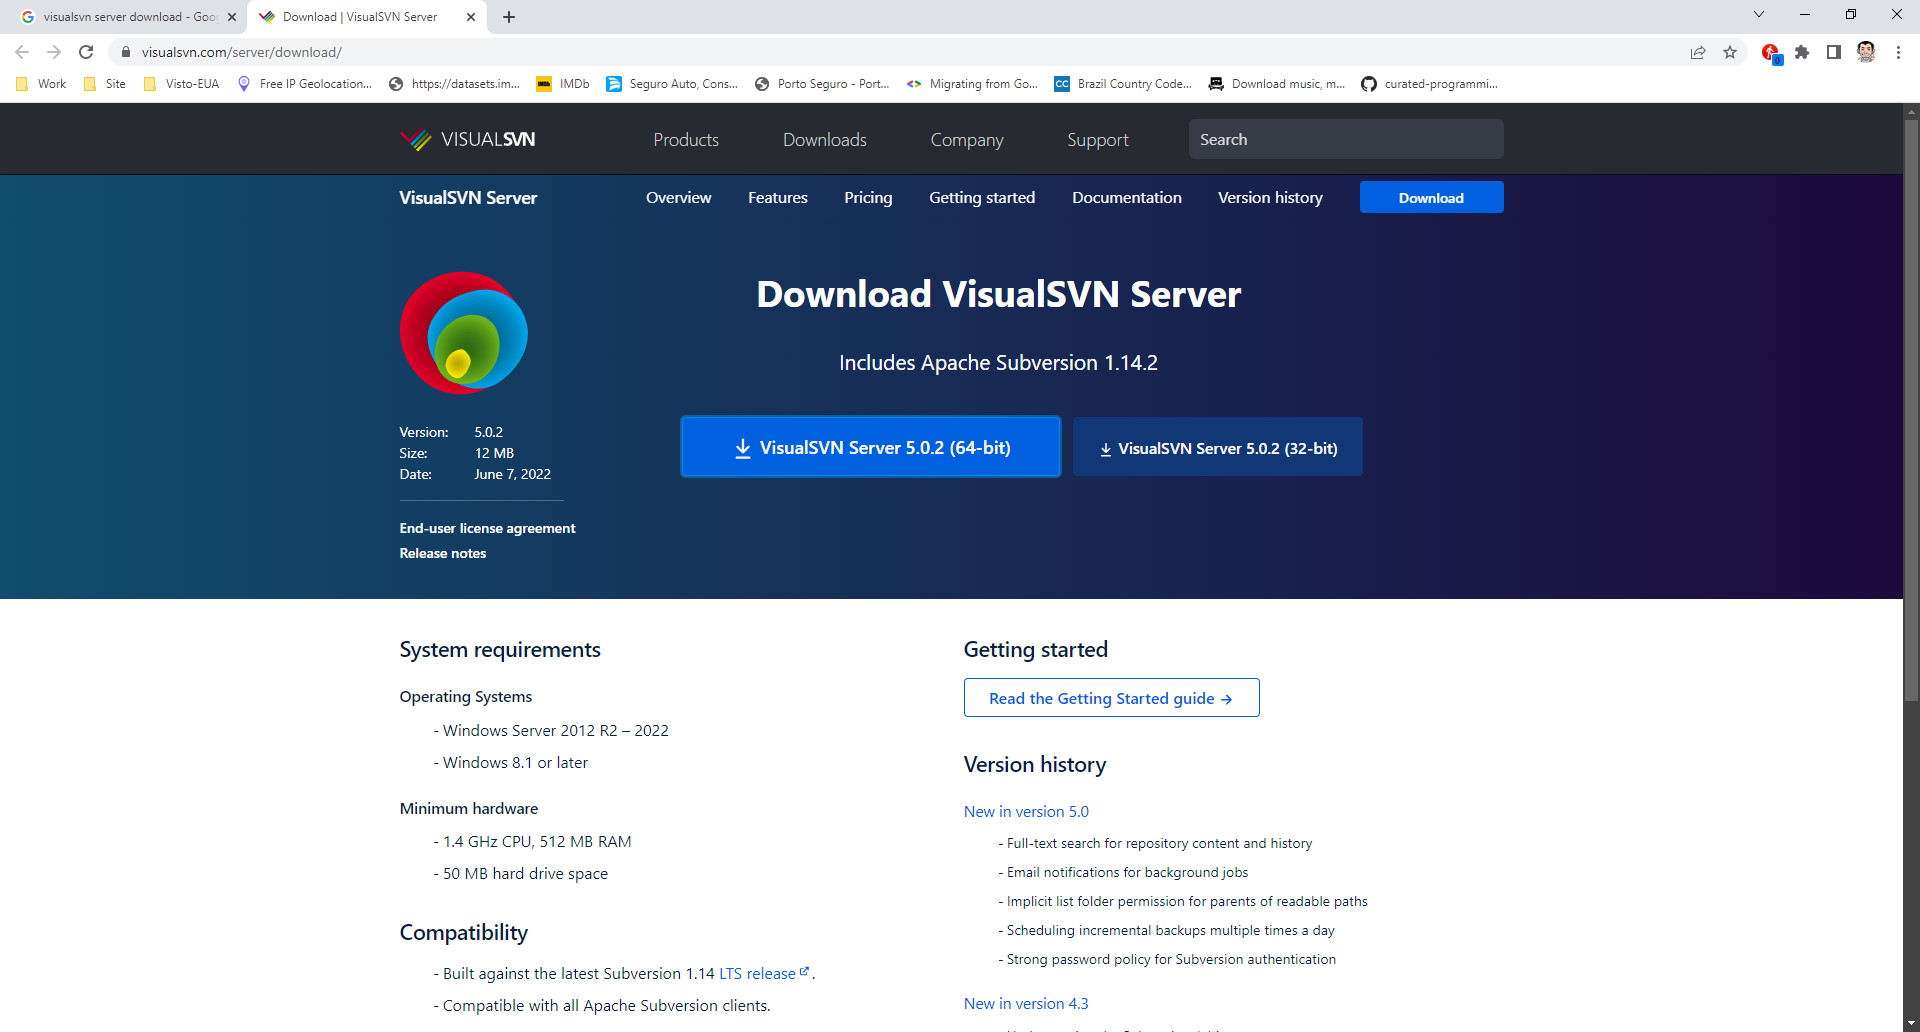1920x1032 pixels.
Task: Open the Chrome three-dot menu
Action: (1898, 52)
